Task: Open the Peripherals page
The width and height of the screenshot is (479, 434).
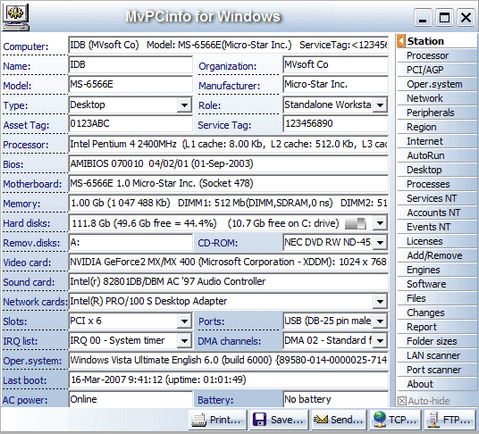Action: (437, 113)
